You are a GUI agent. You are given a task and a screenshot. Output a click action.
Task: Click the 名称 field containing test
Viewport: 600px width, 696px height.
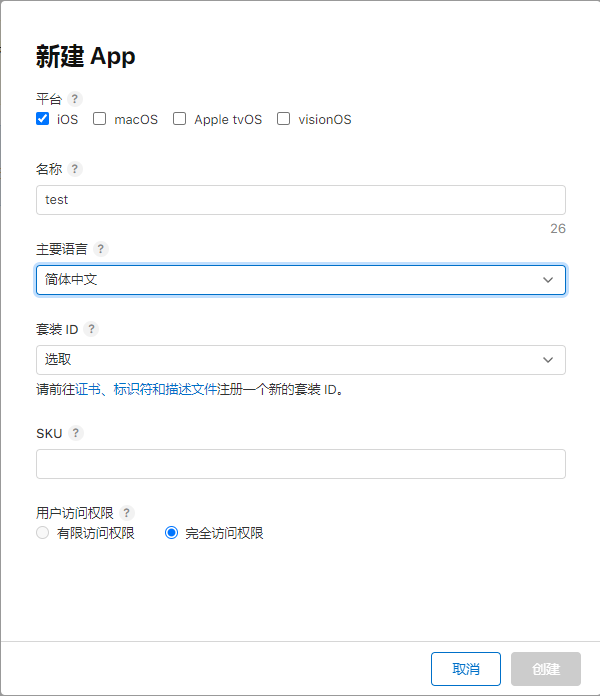pyautogui.click(x=300, y=200)
